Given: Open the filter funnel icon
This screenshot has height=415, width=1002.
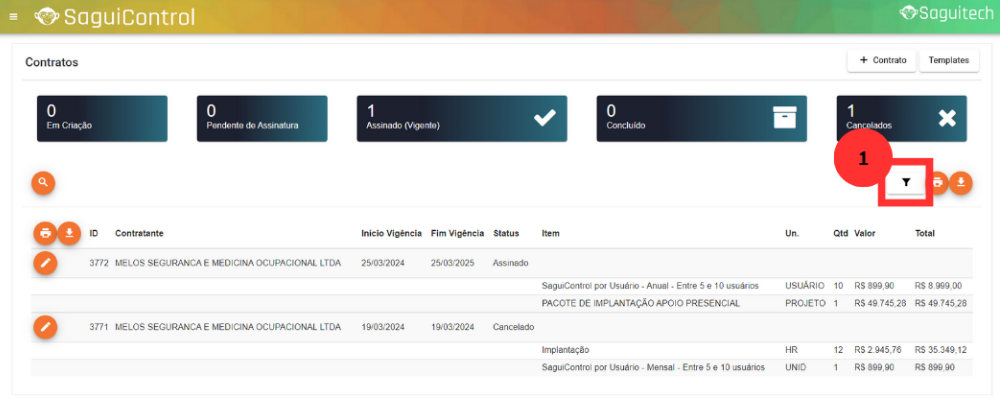Looking at the screenshot, I should [x=906, y=182].
